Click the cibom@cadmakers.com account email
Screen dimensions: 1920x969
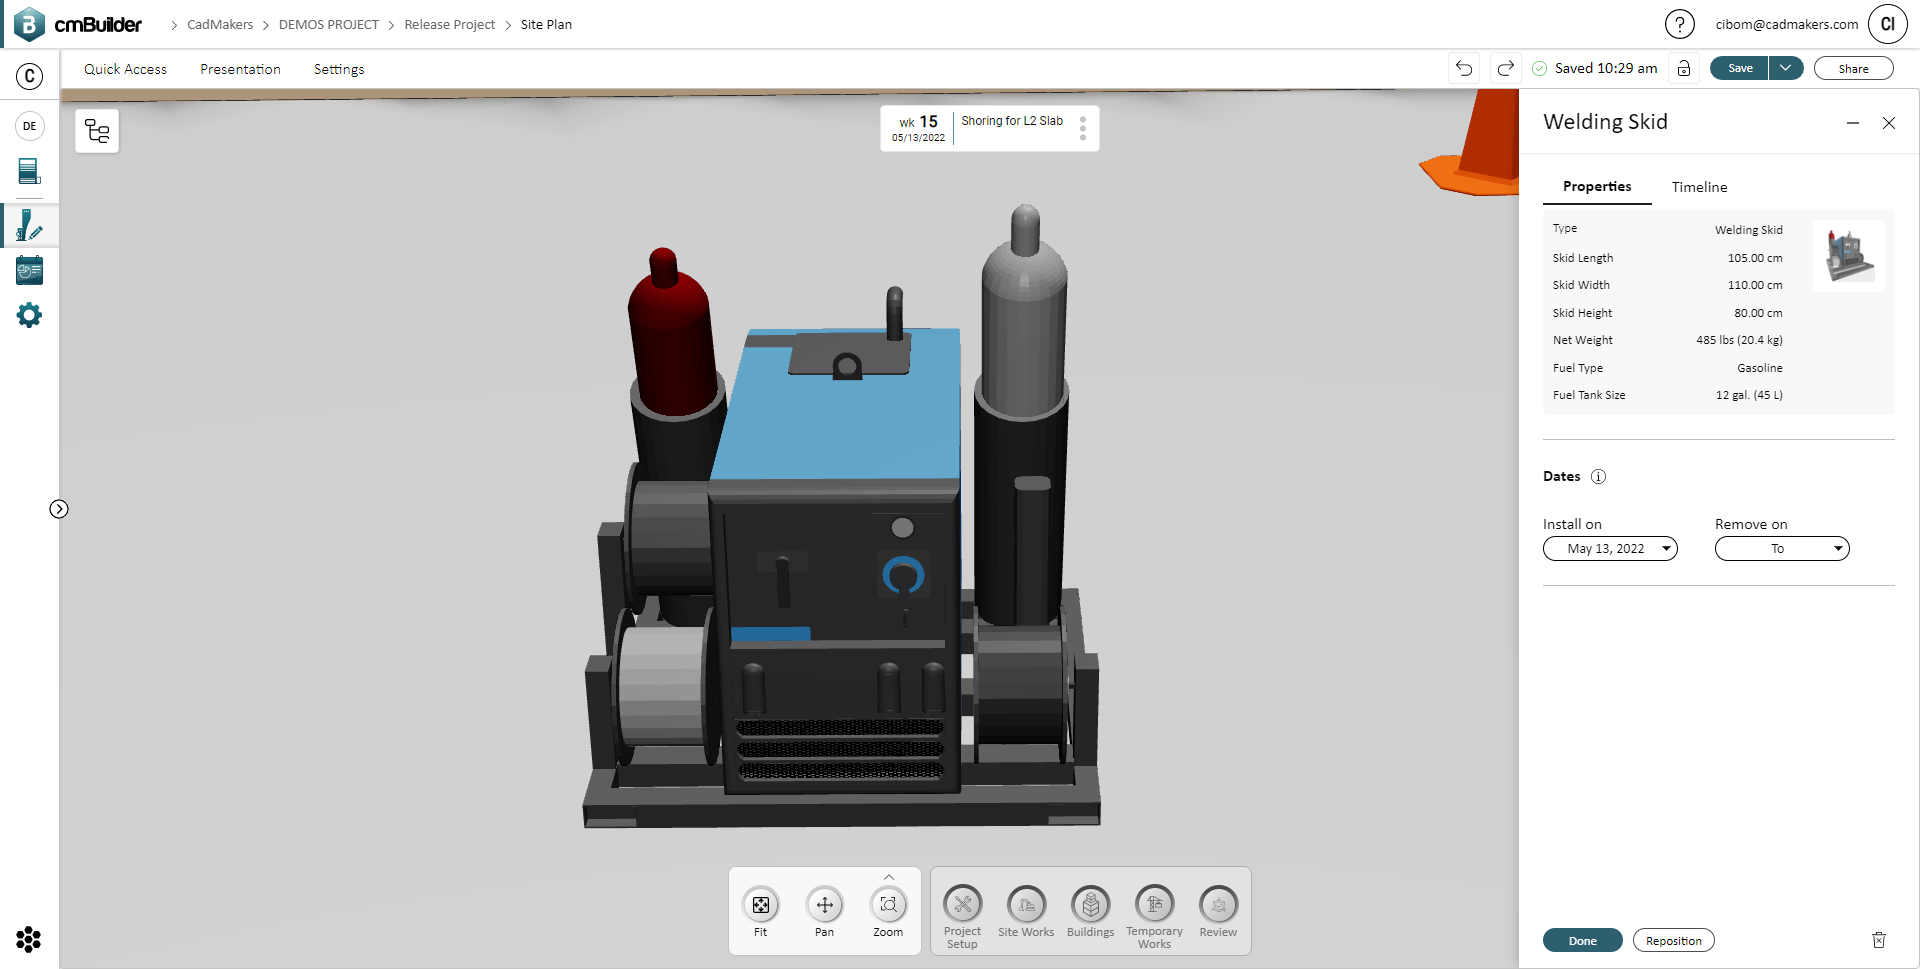click(x=1787, y=25)
